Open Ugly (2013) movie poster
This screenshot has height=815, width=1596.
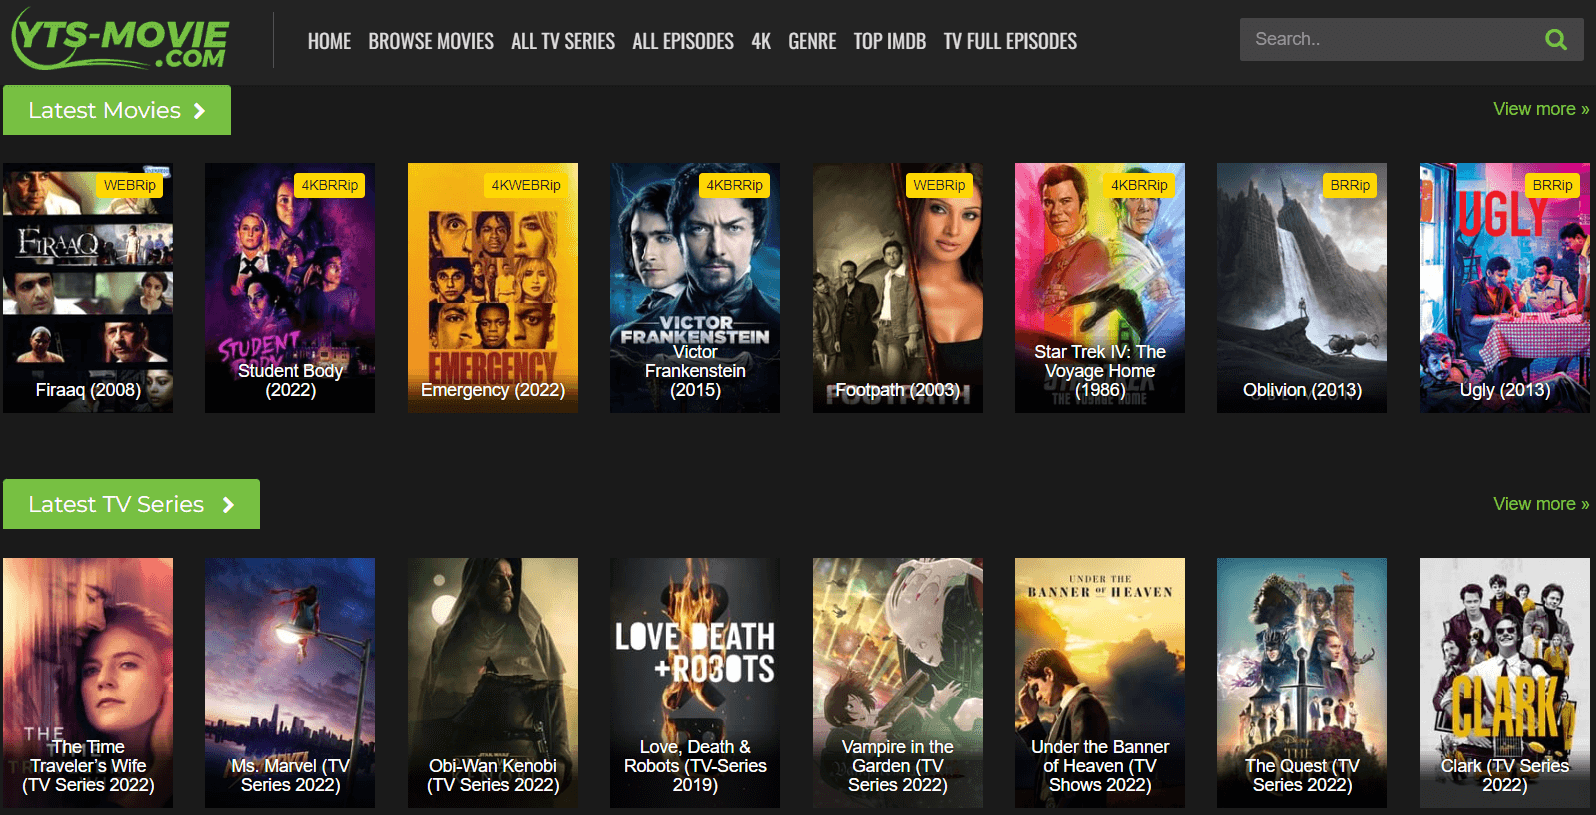(x=1505, y=288)
